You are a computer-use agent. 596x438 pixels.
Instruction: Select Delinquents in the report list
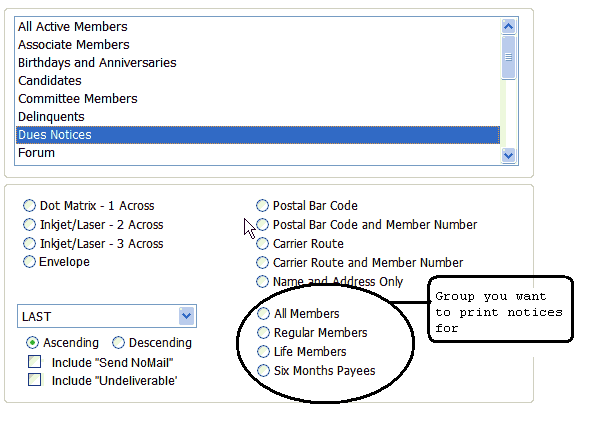(x=258, y=117)
